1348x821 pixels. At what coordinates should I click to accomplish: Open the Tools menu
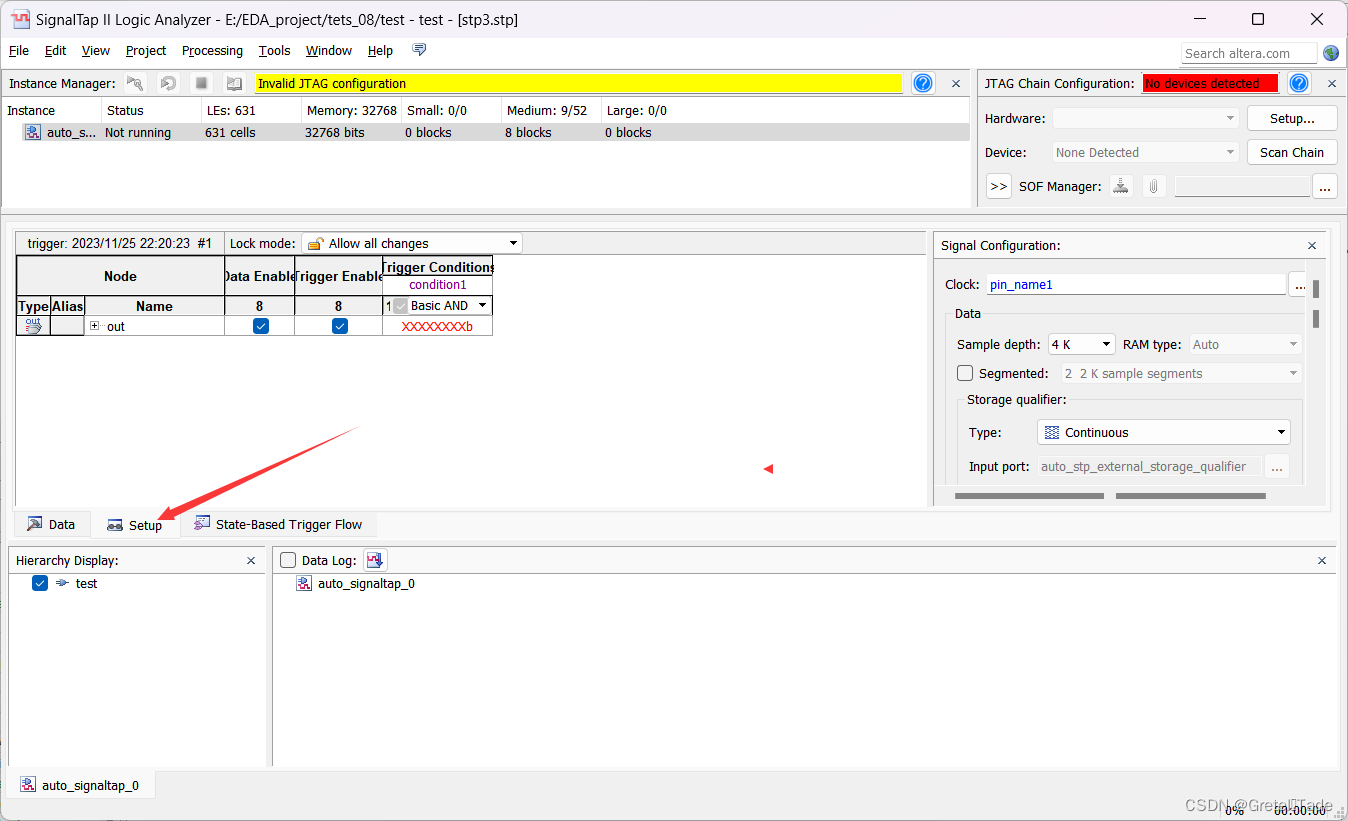pyautogui.click(x=274, y=50)
